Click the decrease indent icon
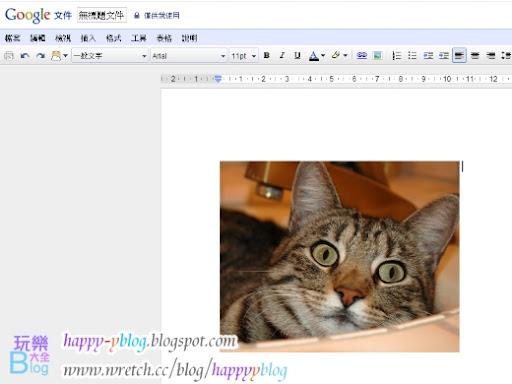 [428, 55]
